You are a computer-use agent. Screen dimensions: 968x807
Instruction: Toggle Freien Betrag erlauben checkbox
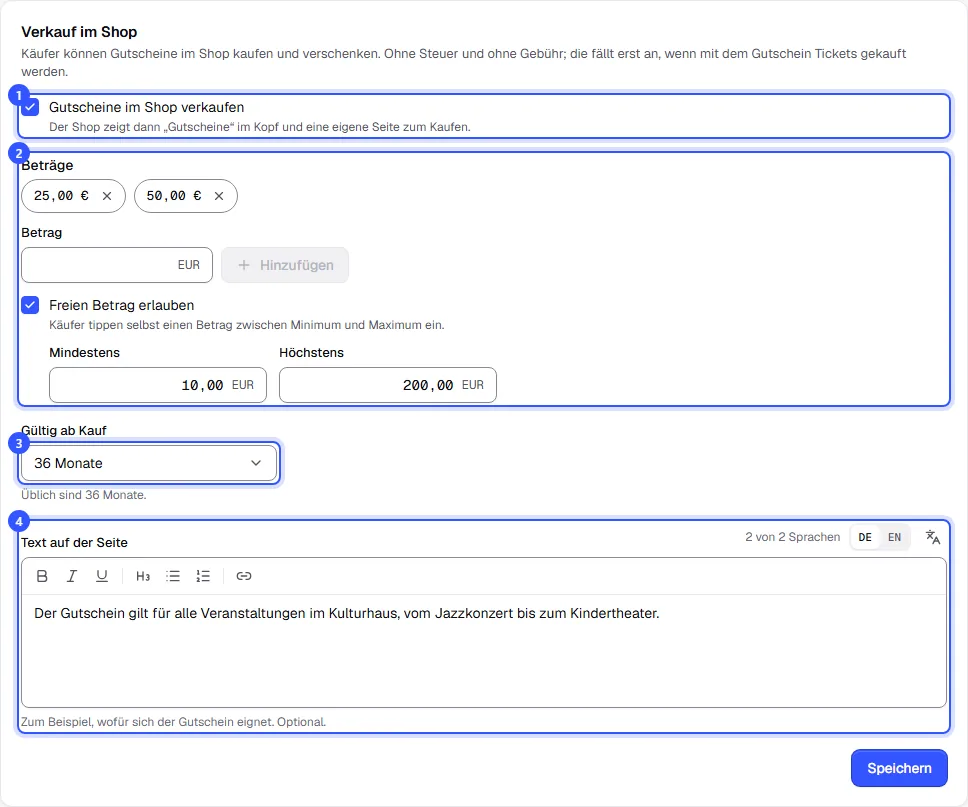click(30, 305)
